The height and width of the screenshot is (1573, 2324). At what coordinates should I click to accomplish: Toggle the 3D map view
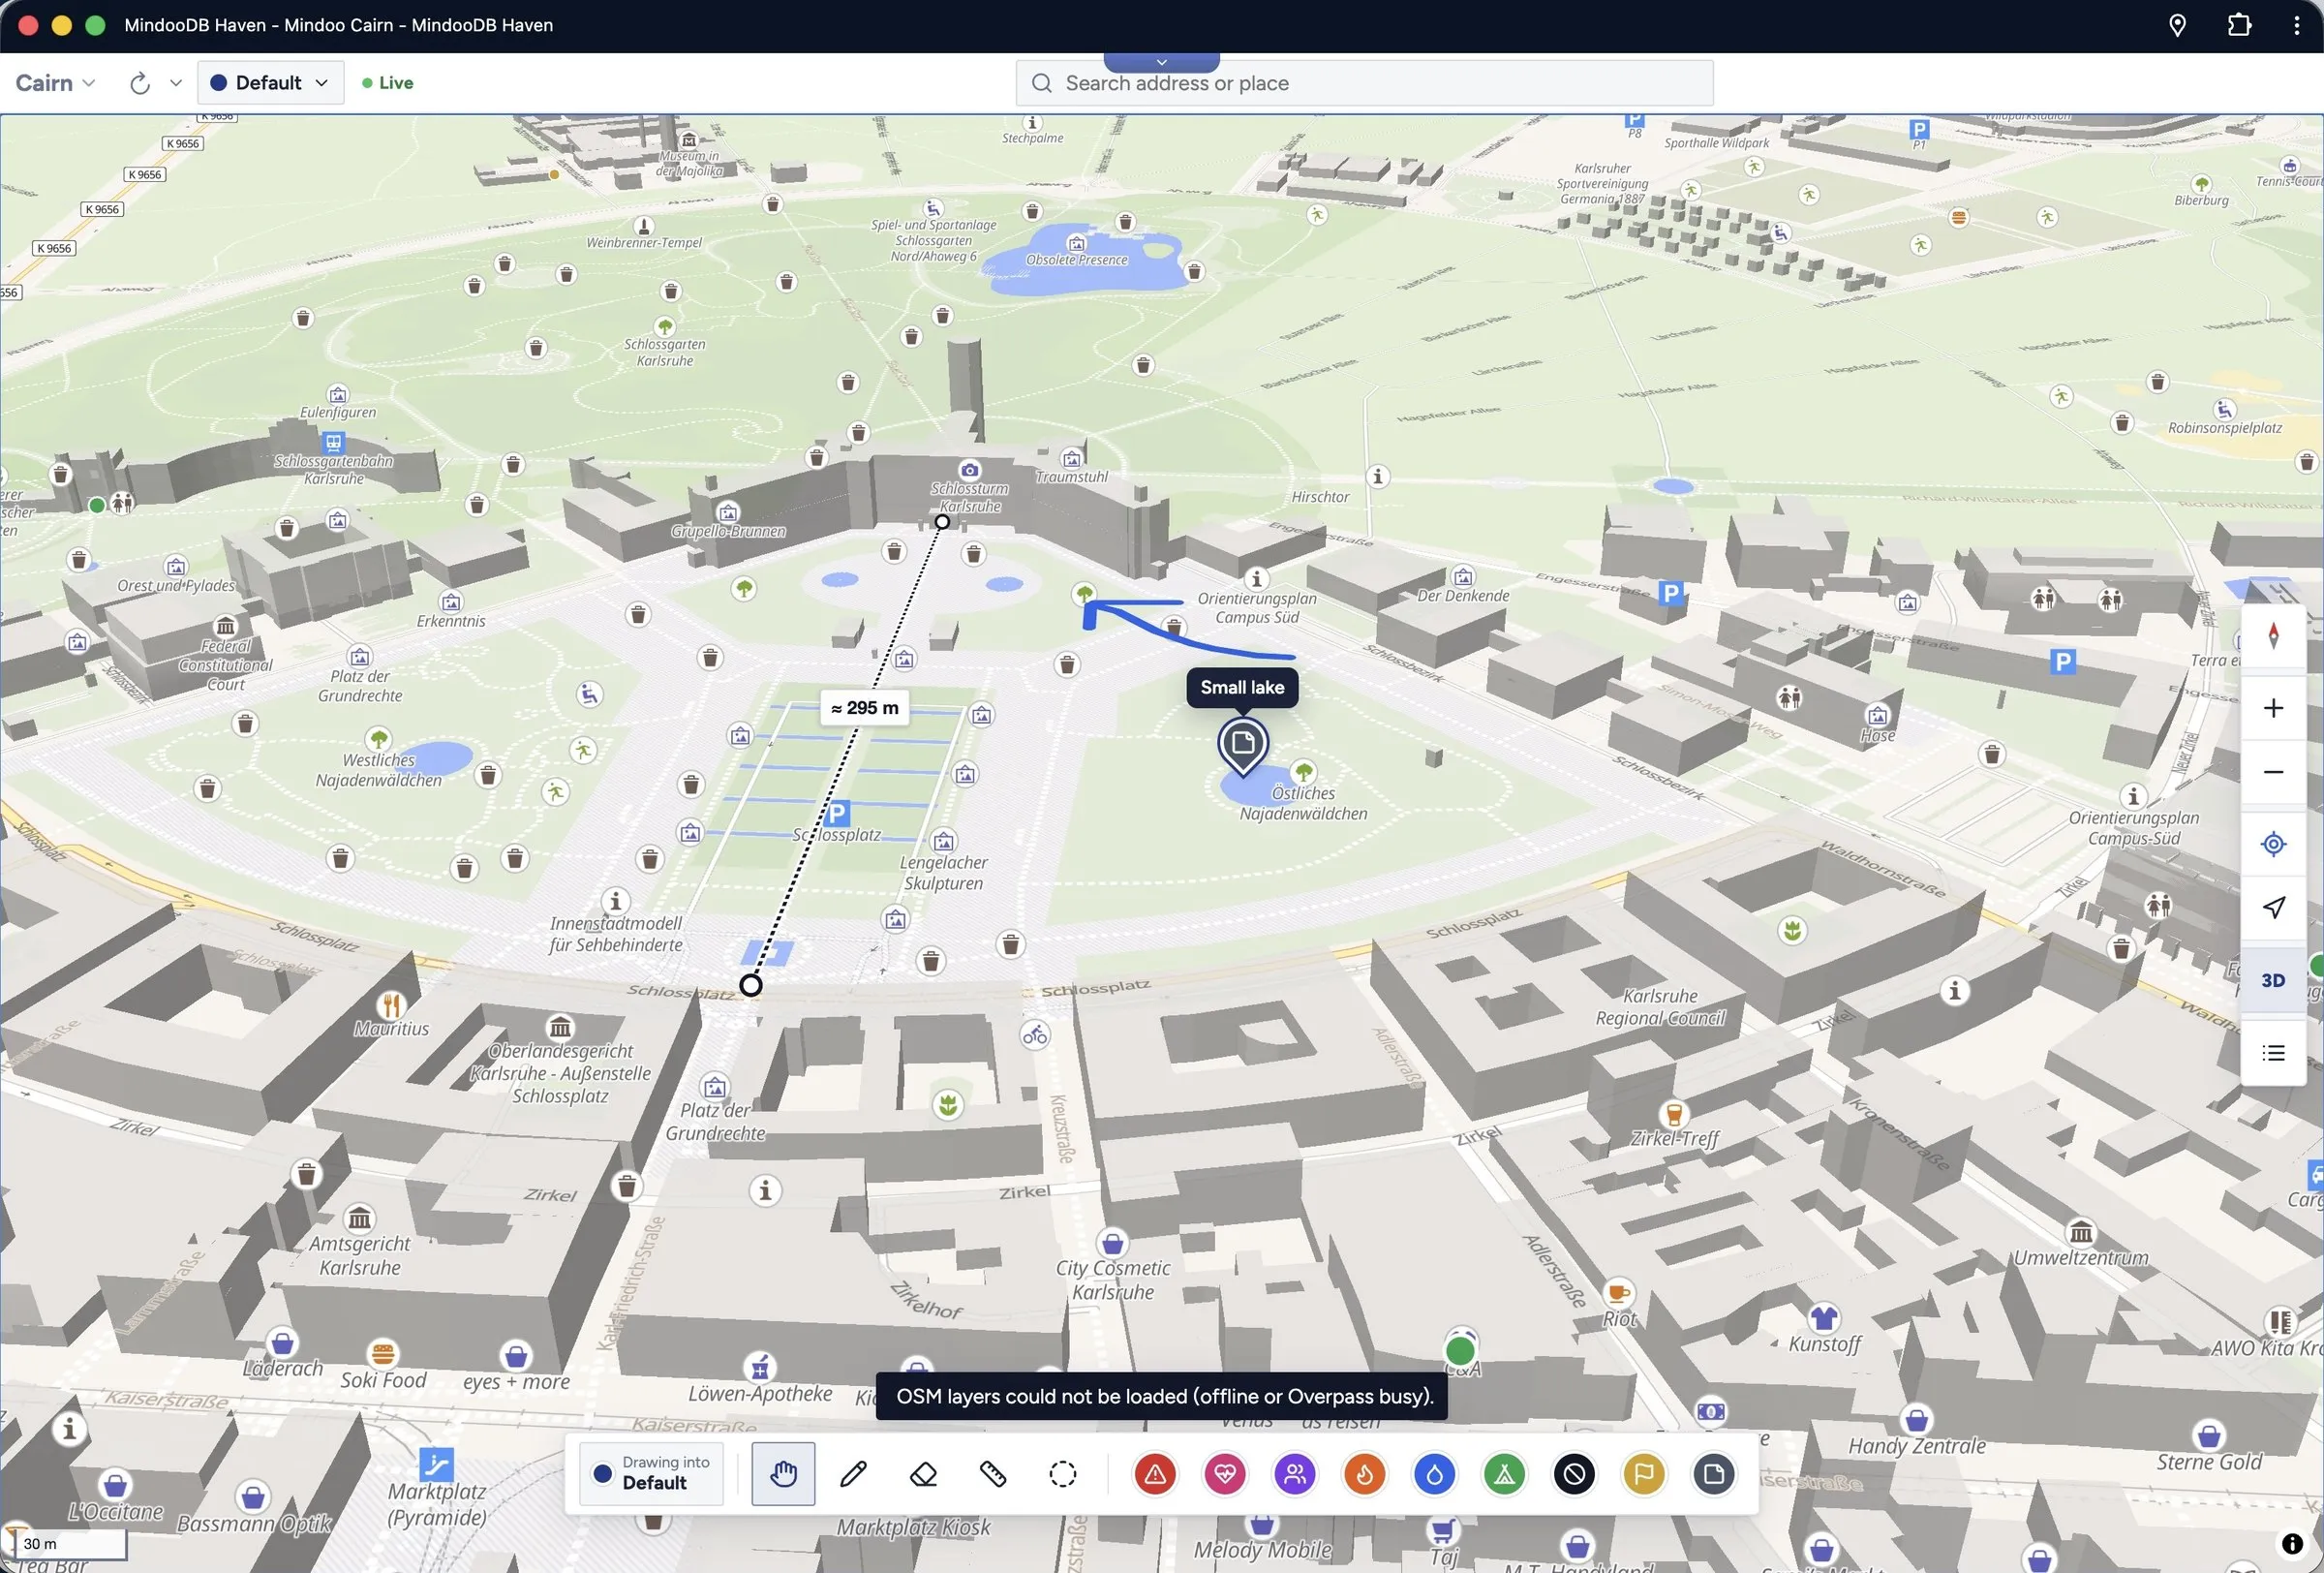2273,980
